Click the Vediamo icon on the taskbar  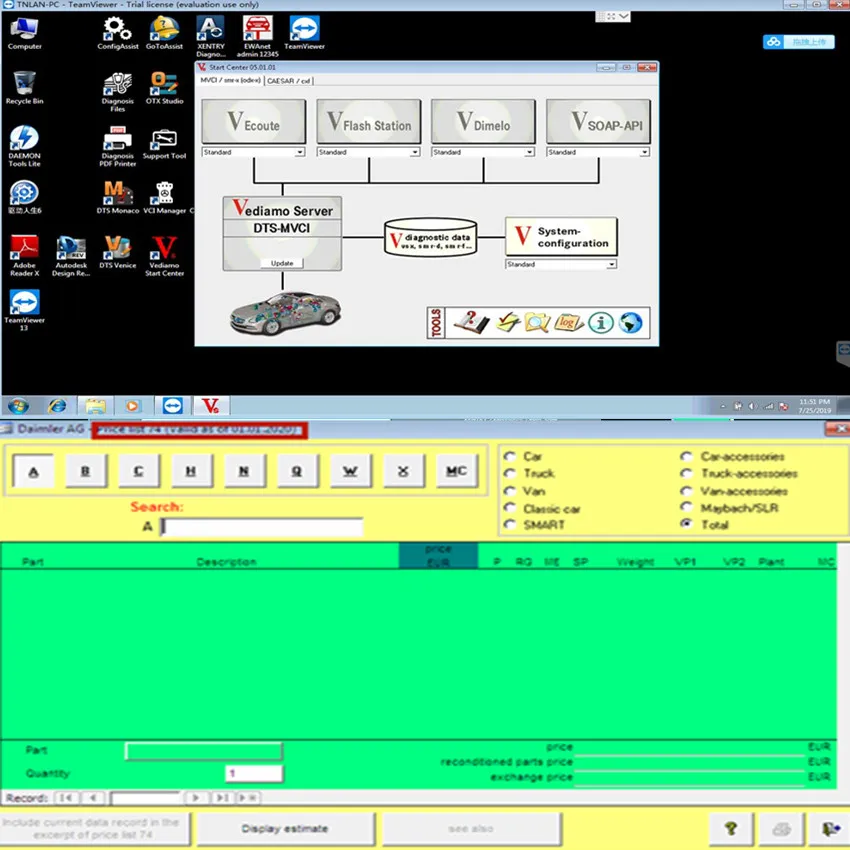211,405
